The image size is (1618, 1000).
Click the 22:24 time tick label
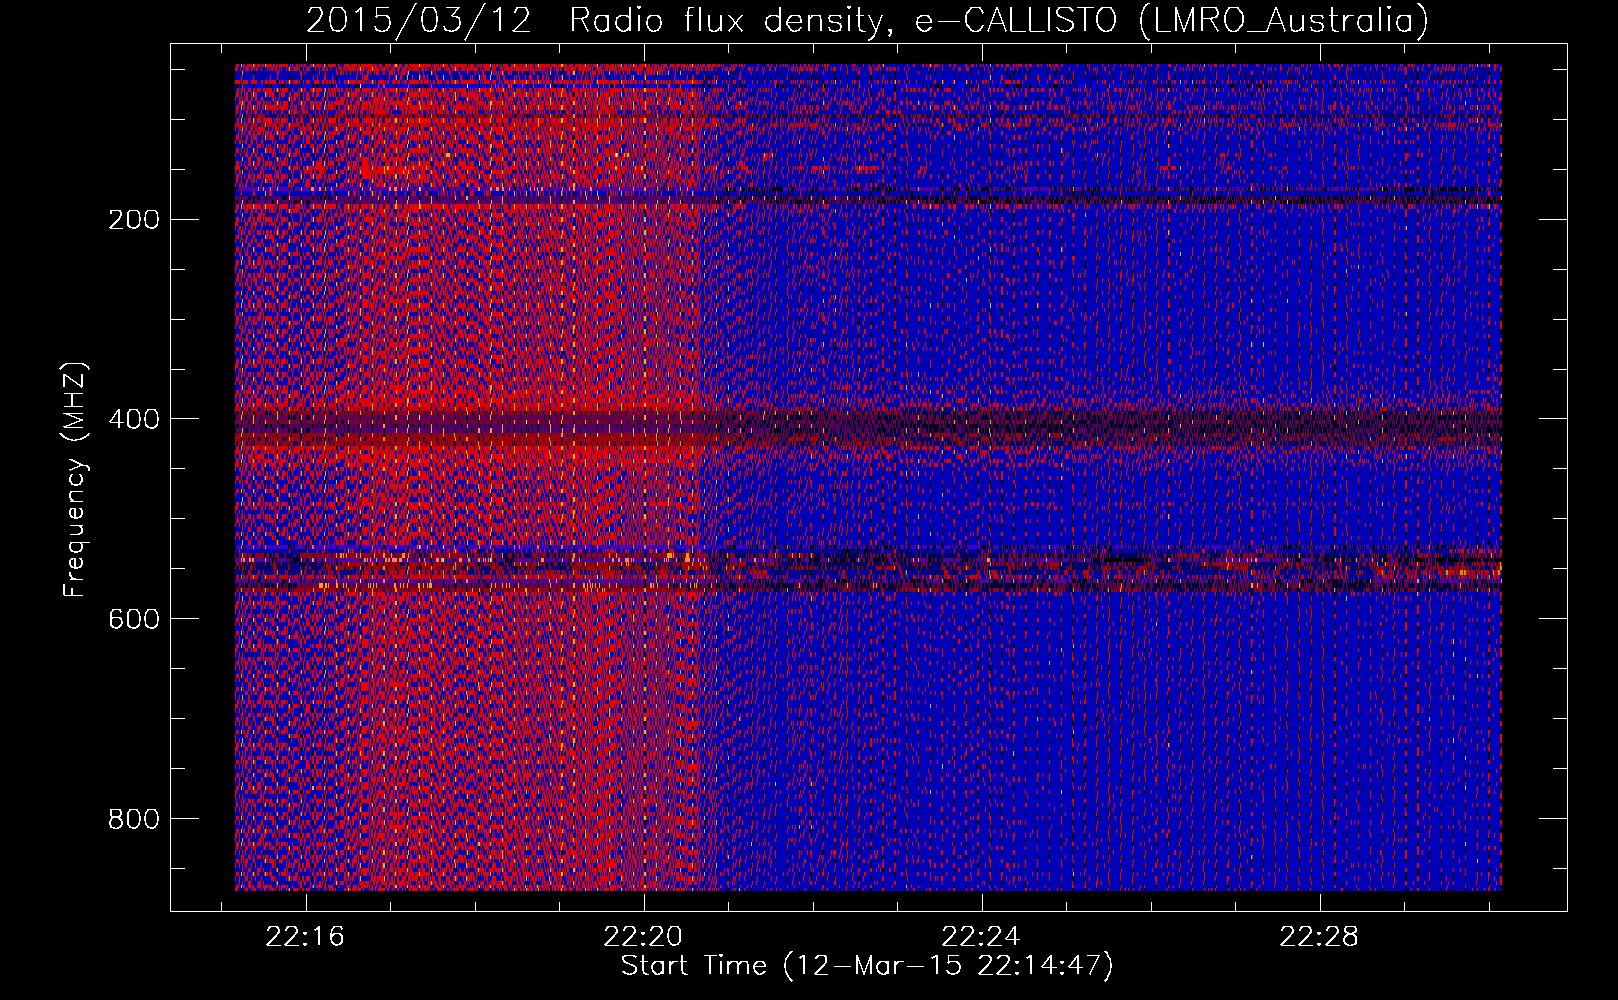[982, 937]
